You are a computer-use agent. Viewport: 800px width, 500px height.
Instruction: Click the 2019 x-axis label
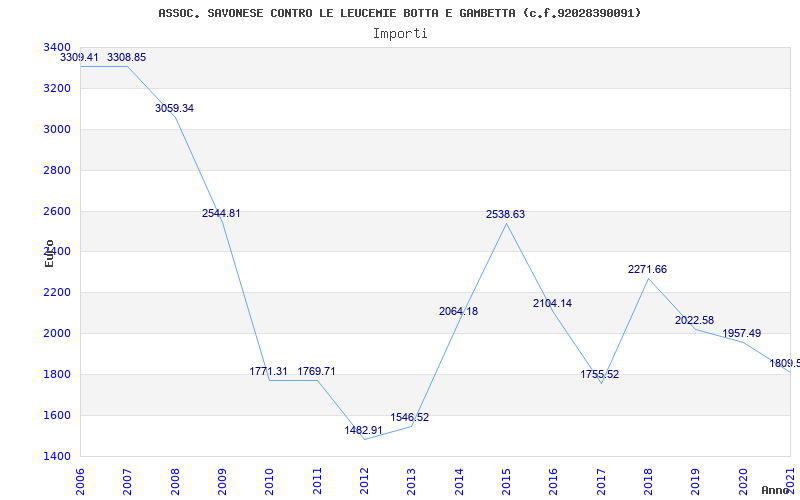point(696,482)
